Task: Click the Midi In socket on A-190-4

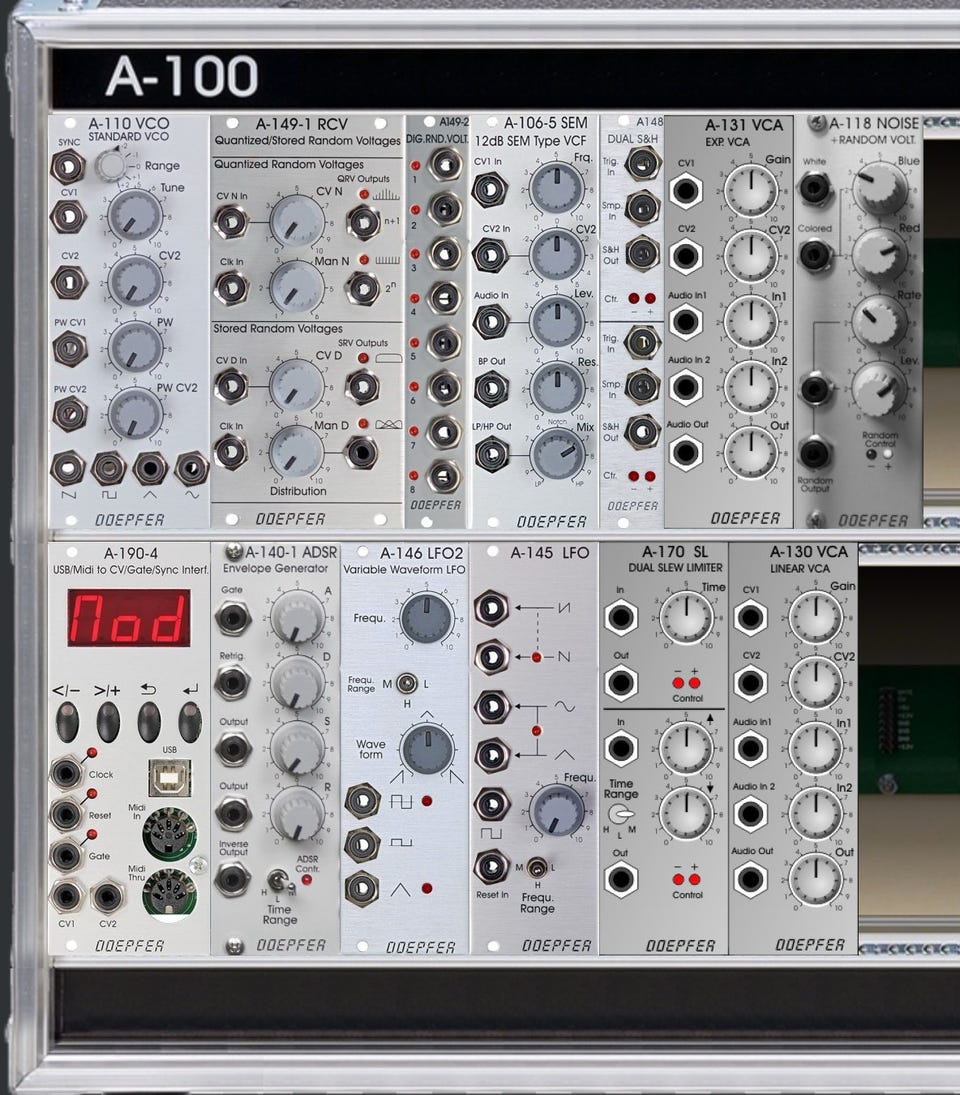Action: pyautogui.click(x=170, y=833)
